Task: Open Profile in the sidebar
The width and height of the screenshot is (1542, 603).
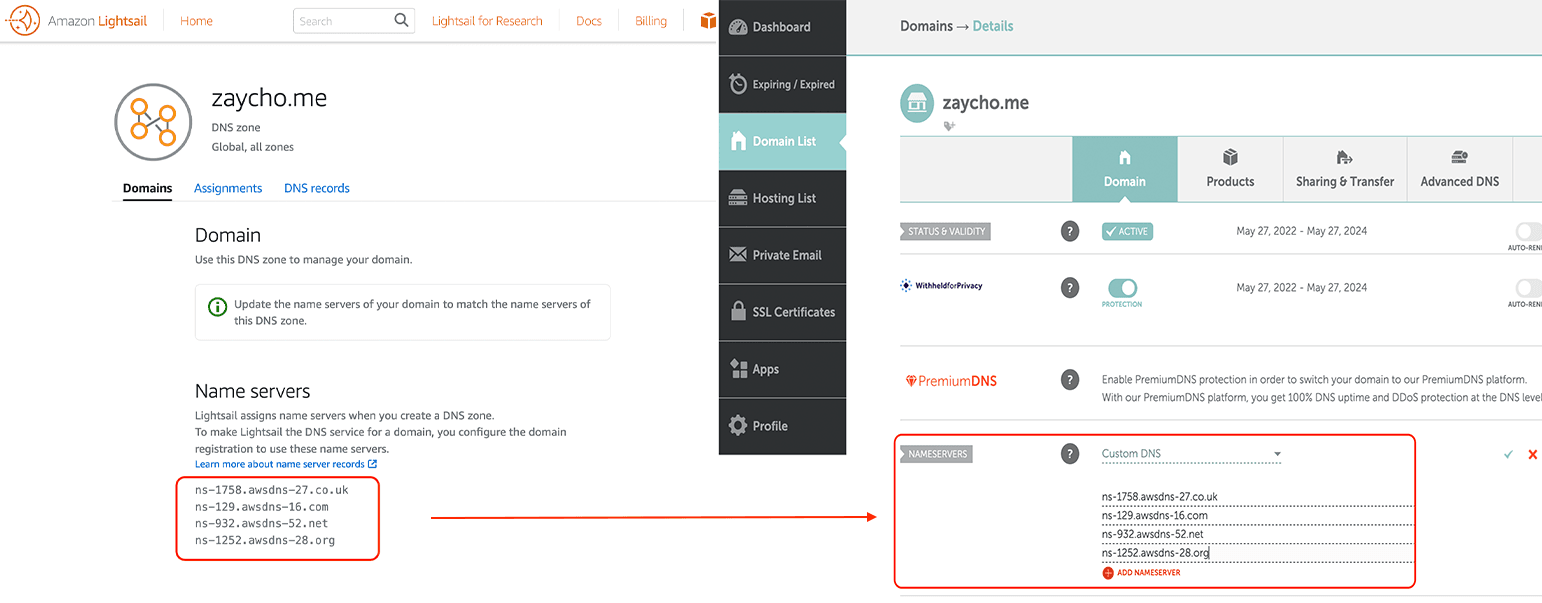Action: pyautogui.click(x=782, y=426)
